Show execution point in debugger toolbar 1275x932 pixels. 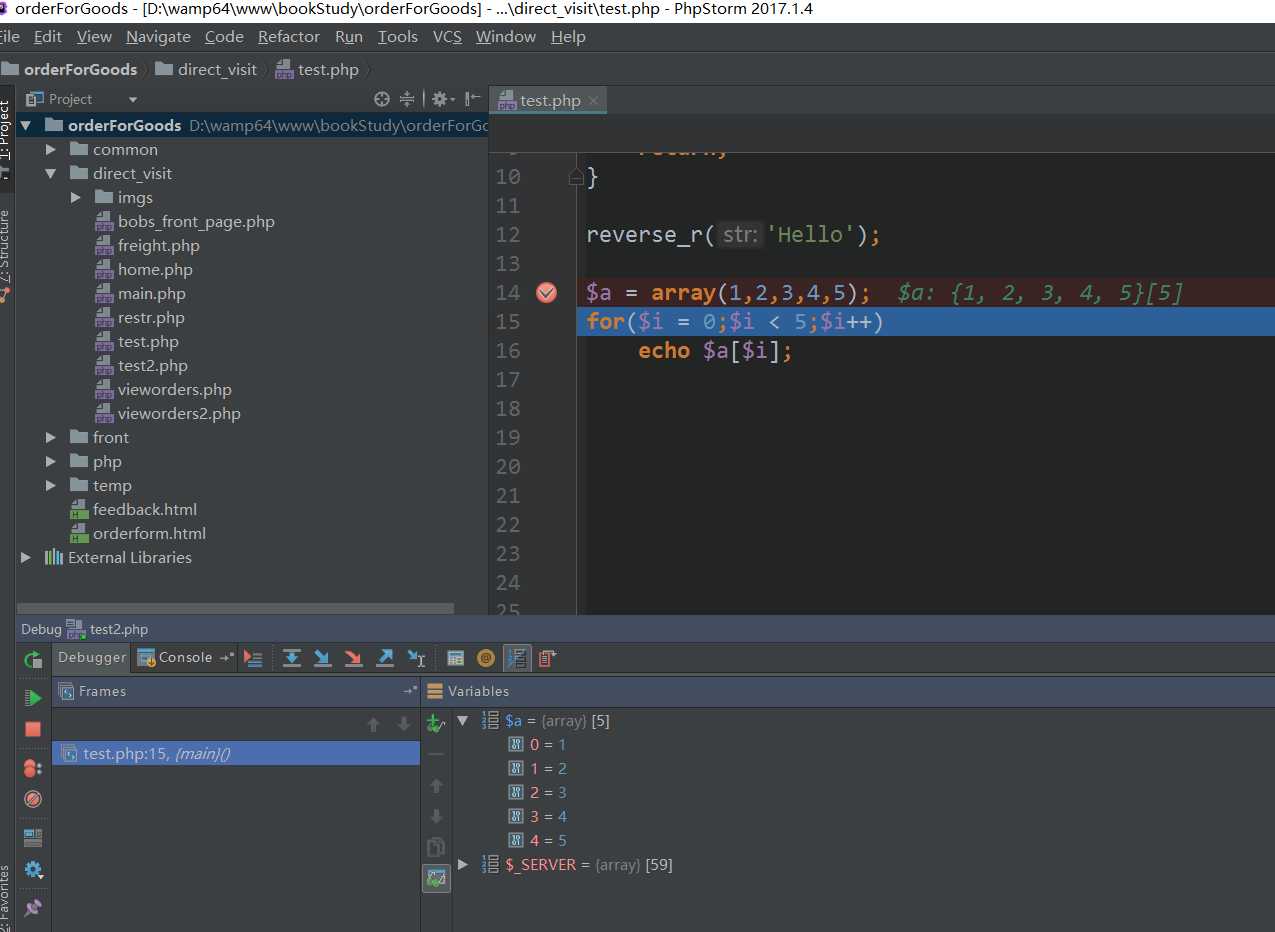tap(253, 657)
